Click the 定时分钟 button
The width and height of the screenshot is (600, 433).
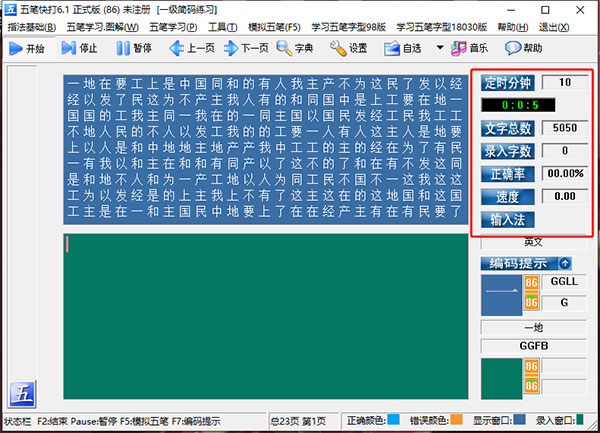click(508, 82)
